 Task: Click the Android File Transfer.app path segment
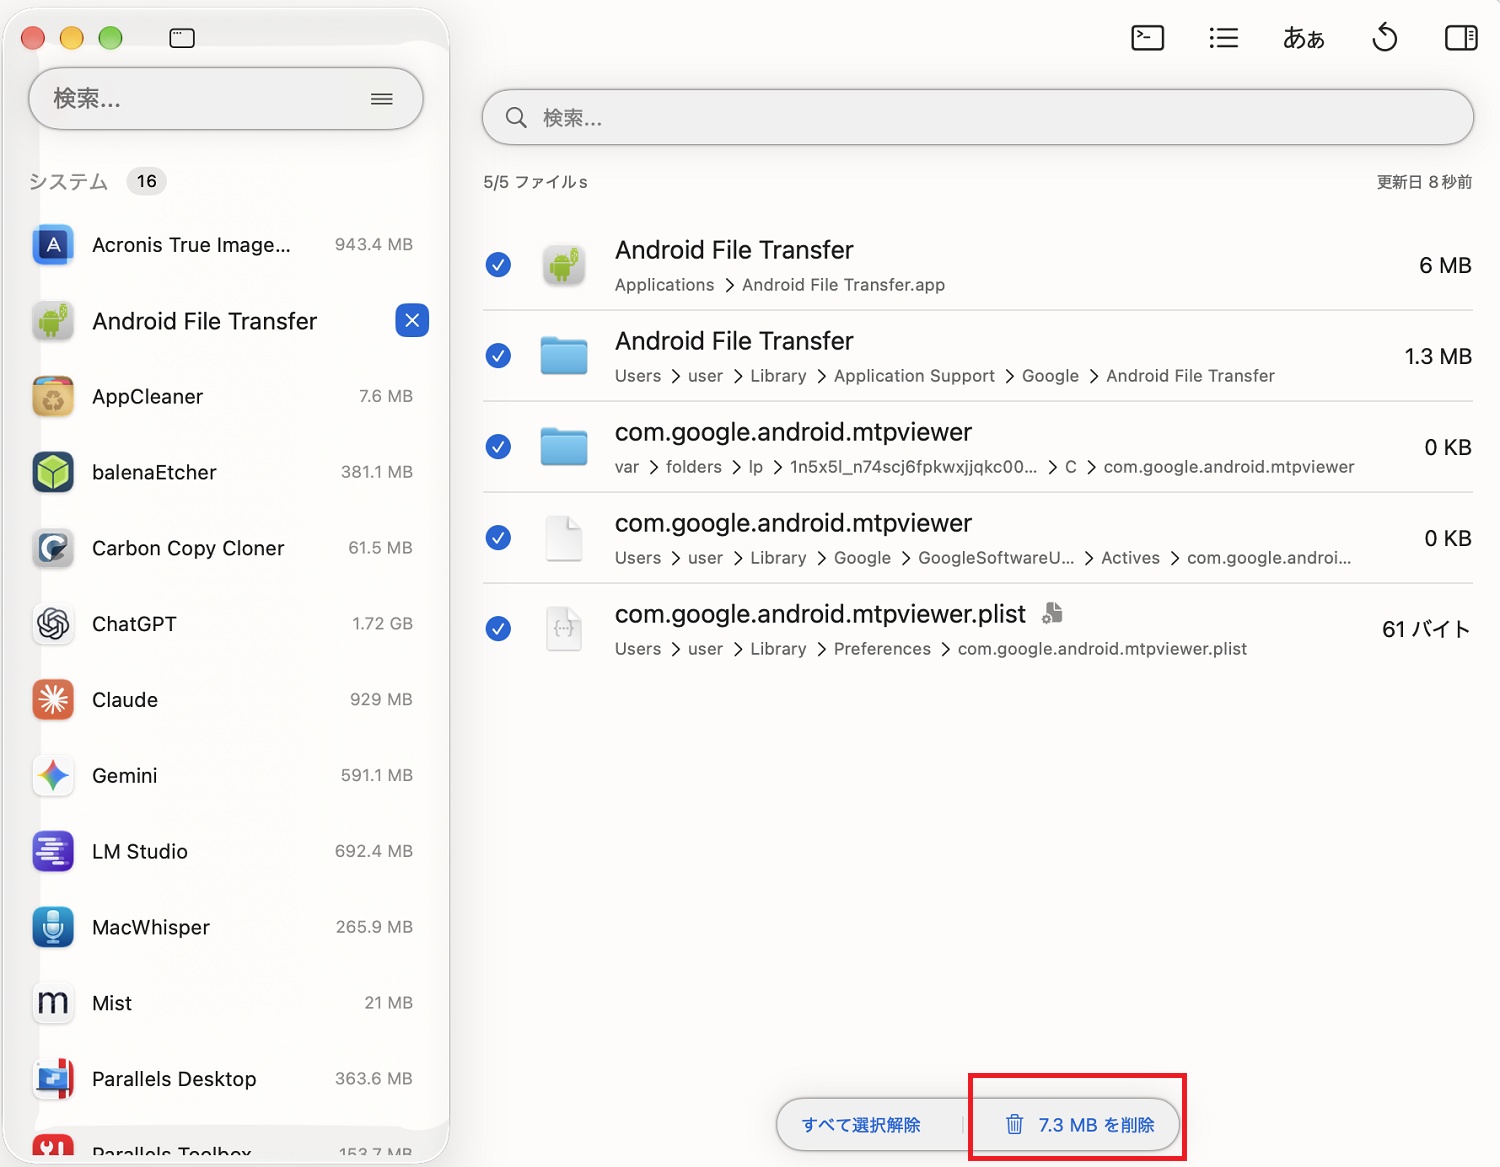[843, 285]
